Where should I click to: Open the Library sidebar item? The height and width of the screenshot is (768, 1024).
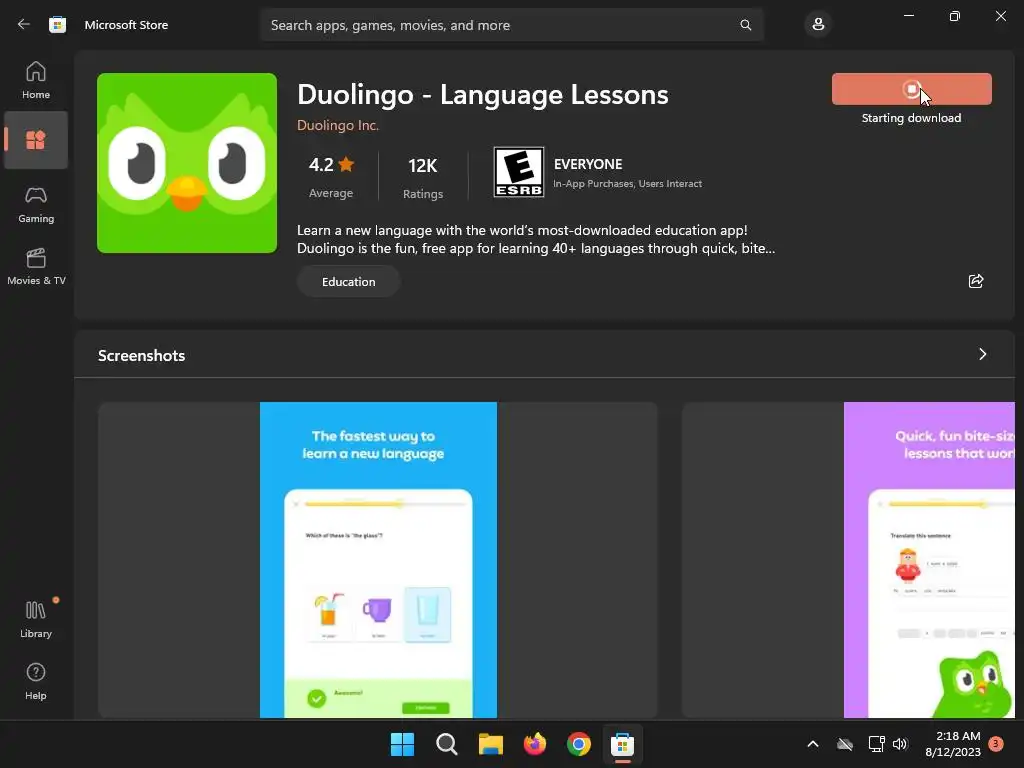pyautogui.click(x=36, y=619)
